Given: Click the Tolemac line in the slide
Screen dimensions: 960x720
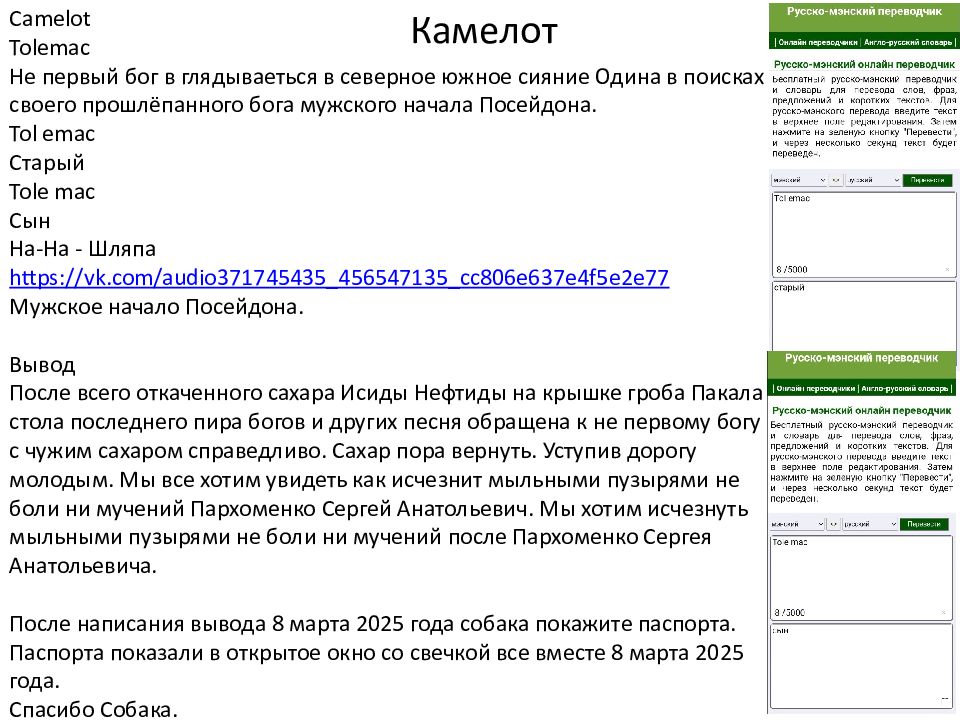Looking at the screenshot, I should coord(50,47).
